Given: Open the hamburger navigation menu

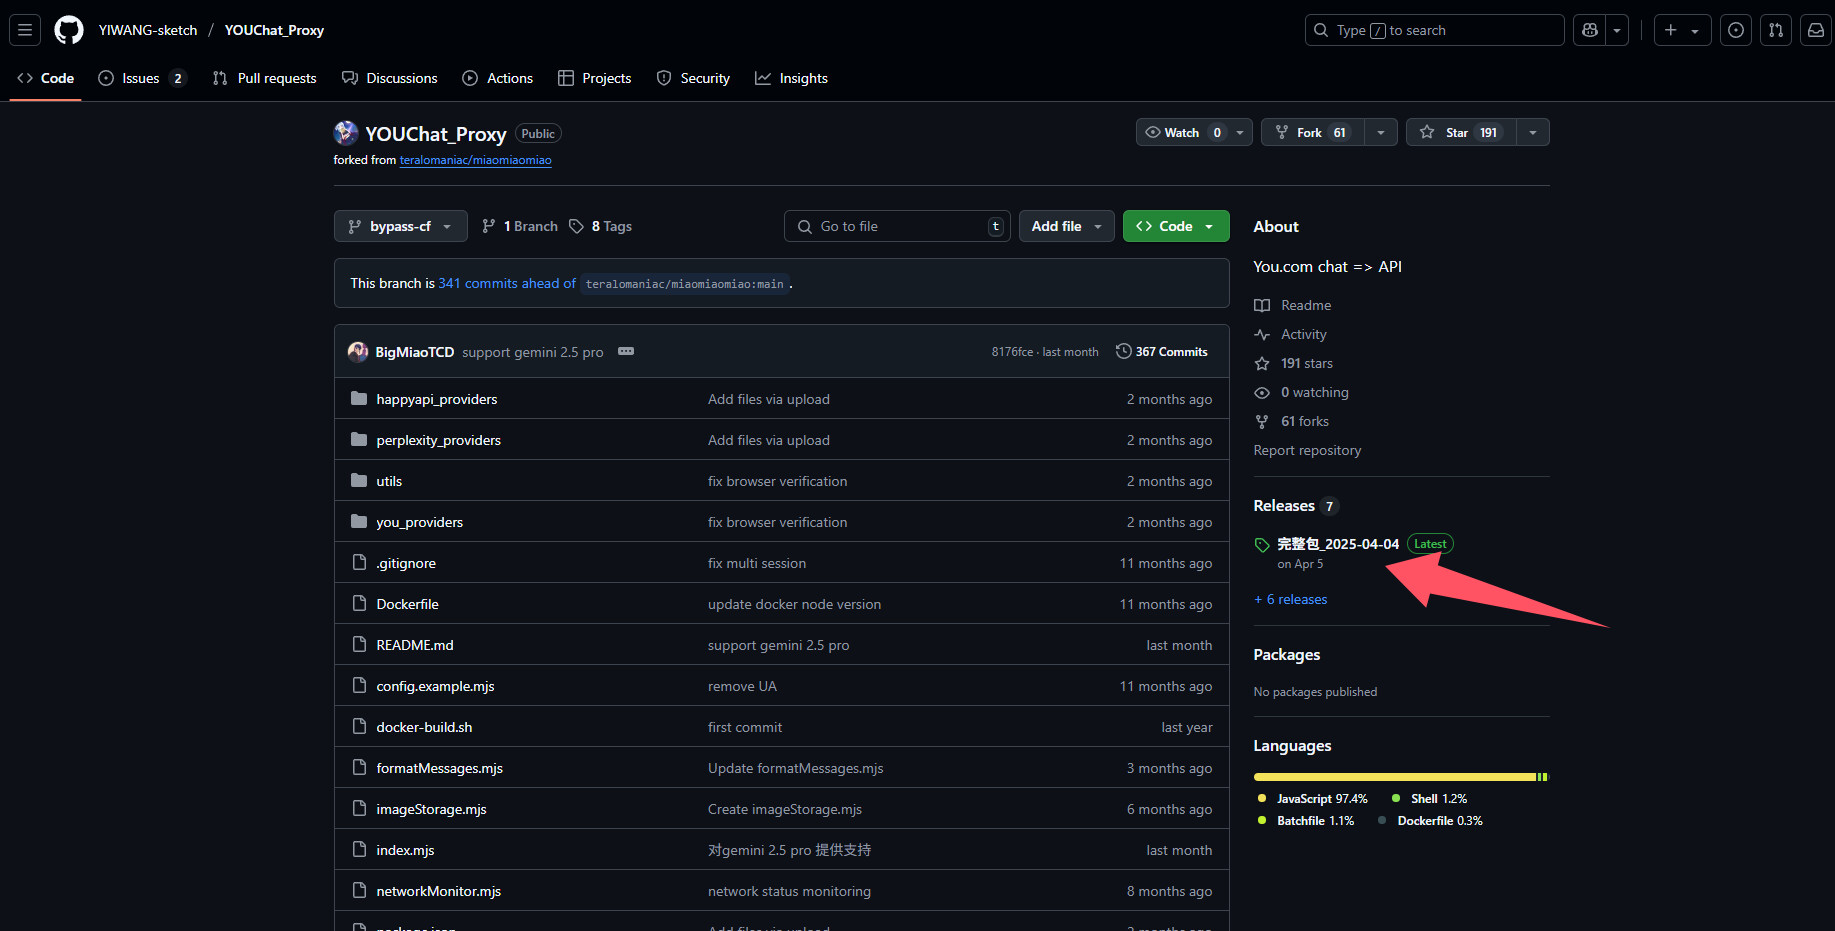Looking at the screenshot, I should 25,30.
